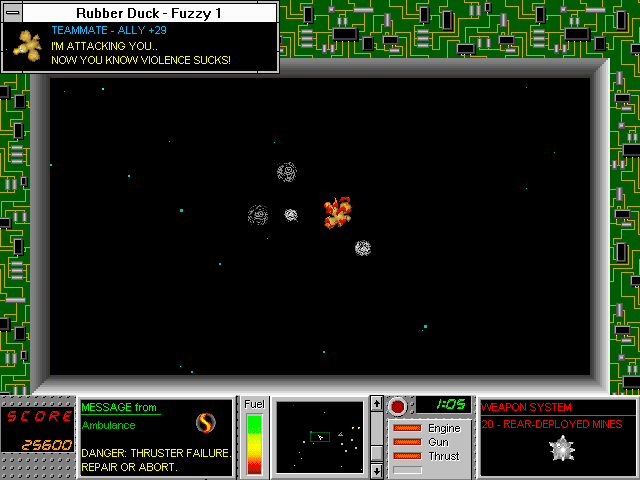Click the 'WEAPON SYSTEM' heading
This screenshot has width=640, height=480.
(526, 407)
